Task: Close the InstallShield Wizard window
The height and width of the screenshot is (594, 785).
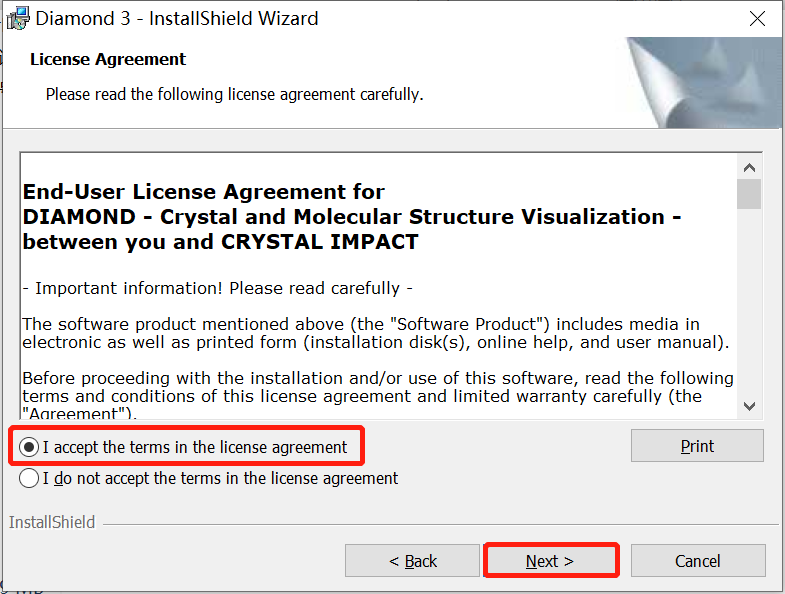Action: tap(757, 18)
